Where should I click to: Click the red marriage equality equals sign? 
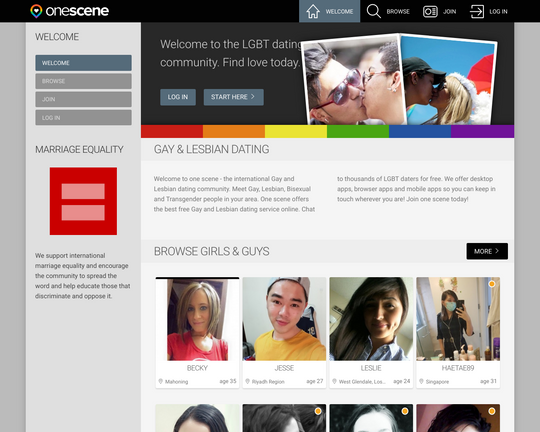click(83, 201)
